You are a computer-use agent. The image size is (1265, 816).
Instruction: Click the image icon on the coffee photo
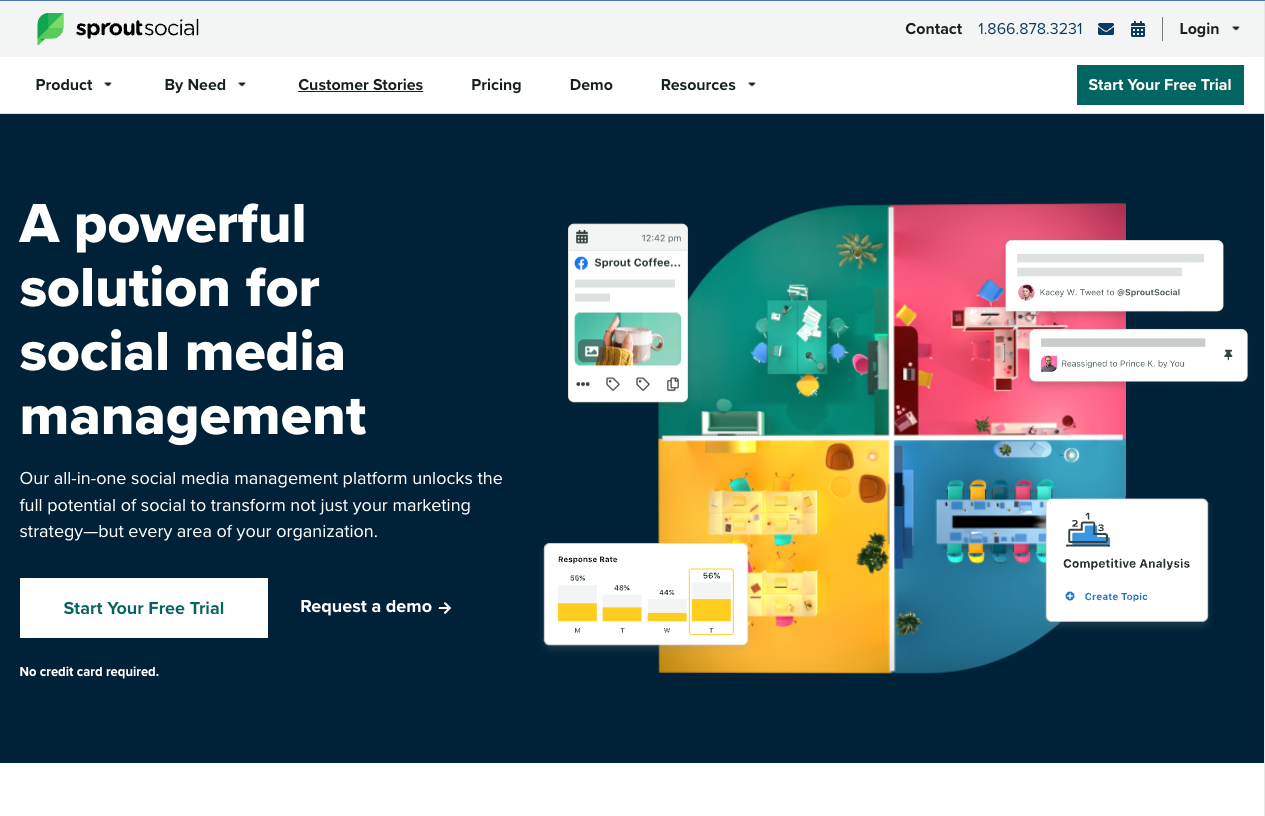point(591,351)
